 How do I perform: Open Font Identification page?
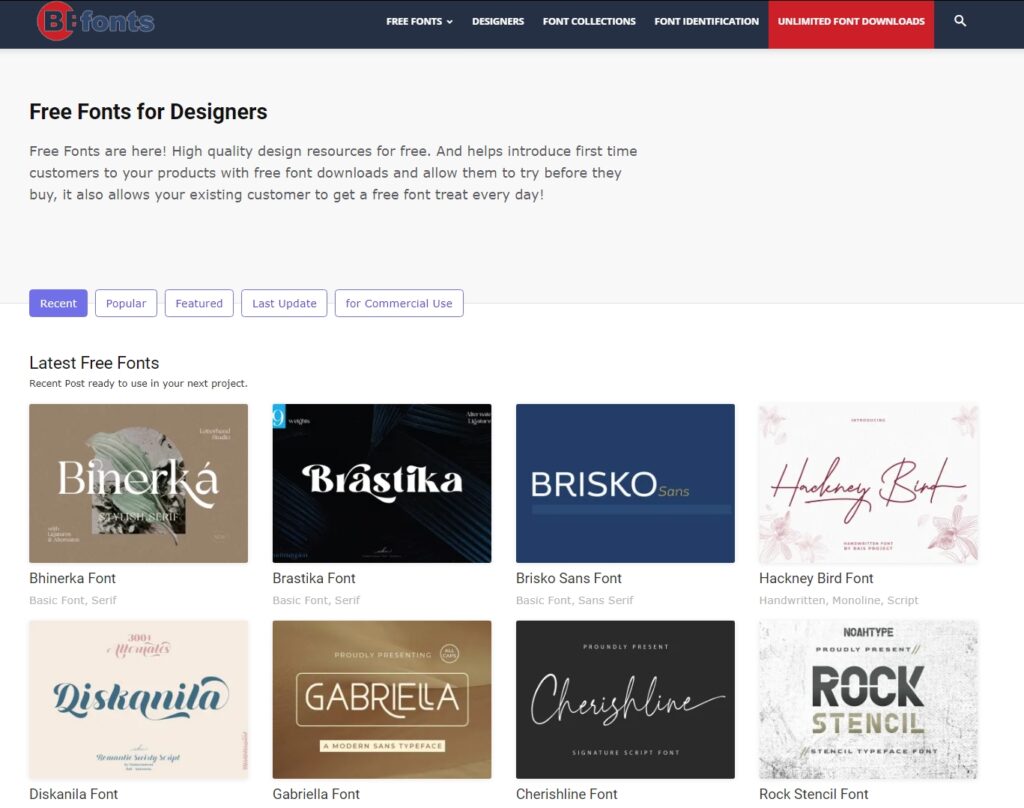point(706,21)
